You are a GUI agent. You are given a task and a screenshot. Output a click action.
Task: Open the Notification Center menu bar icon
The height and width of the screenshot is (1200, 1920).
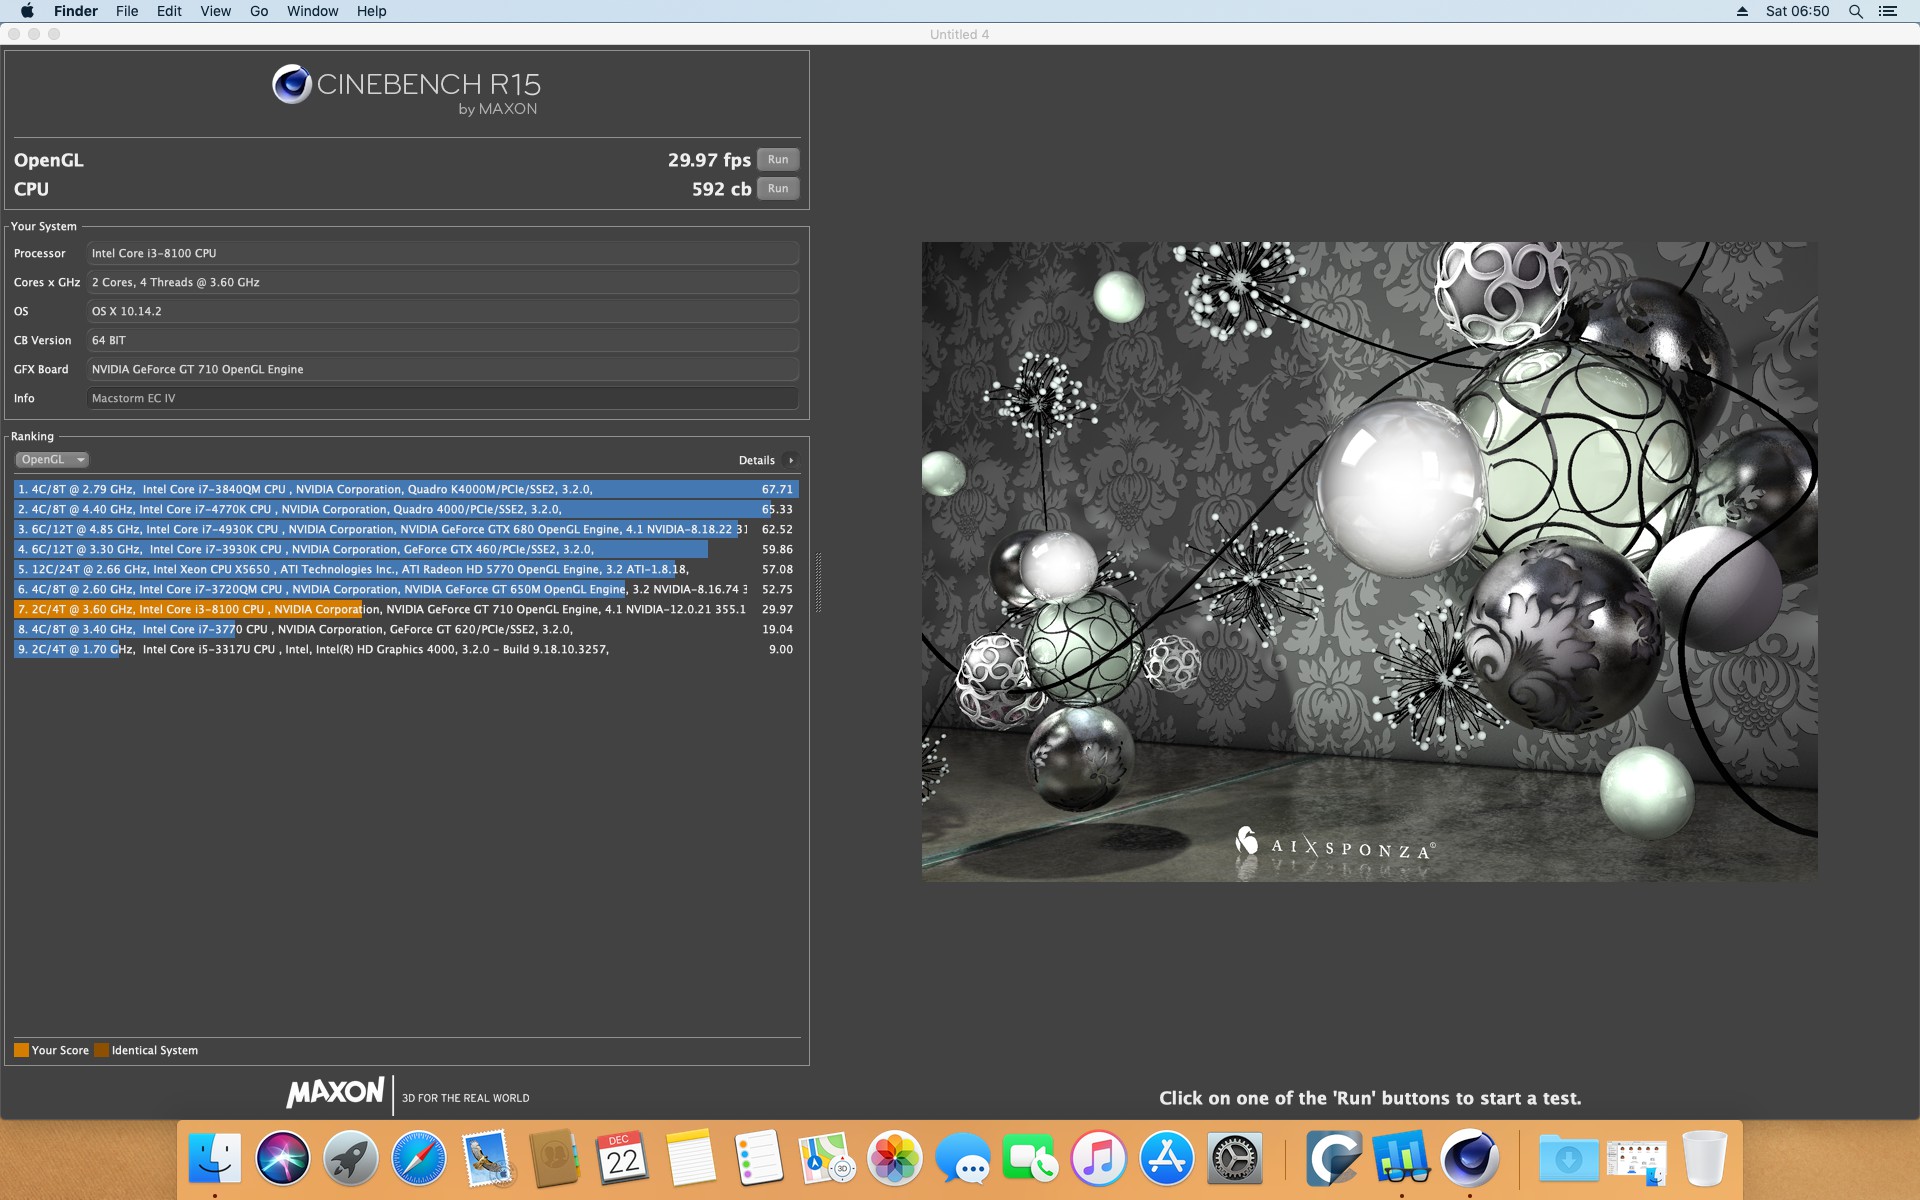coord(1888,11)
